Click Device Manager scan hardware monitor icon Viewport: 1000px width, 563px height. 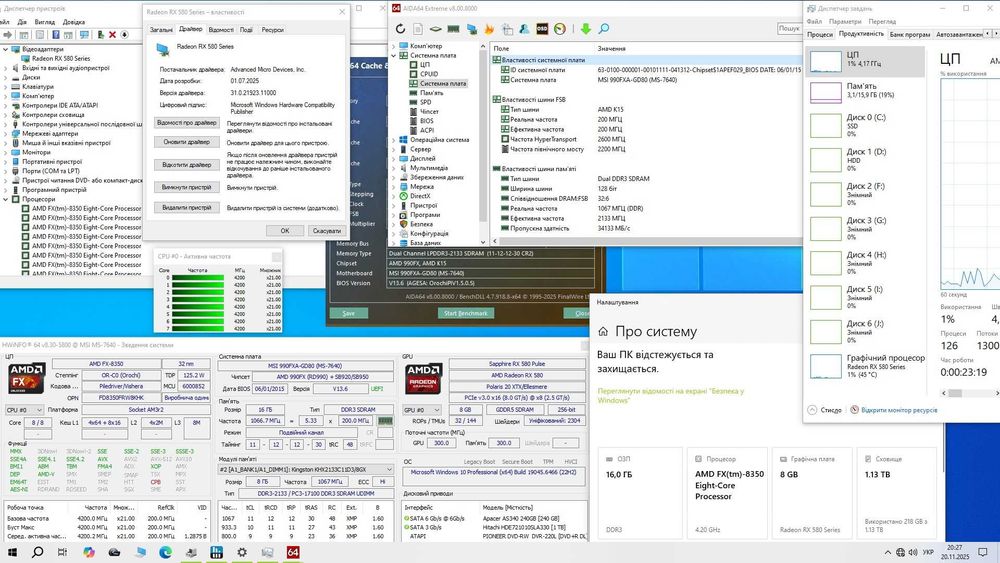pyautogui.click(x=84, y=34)
